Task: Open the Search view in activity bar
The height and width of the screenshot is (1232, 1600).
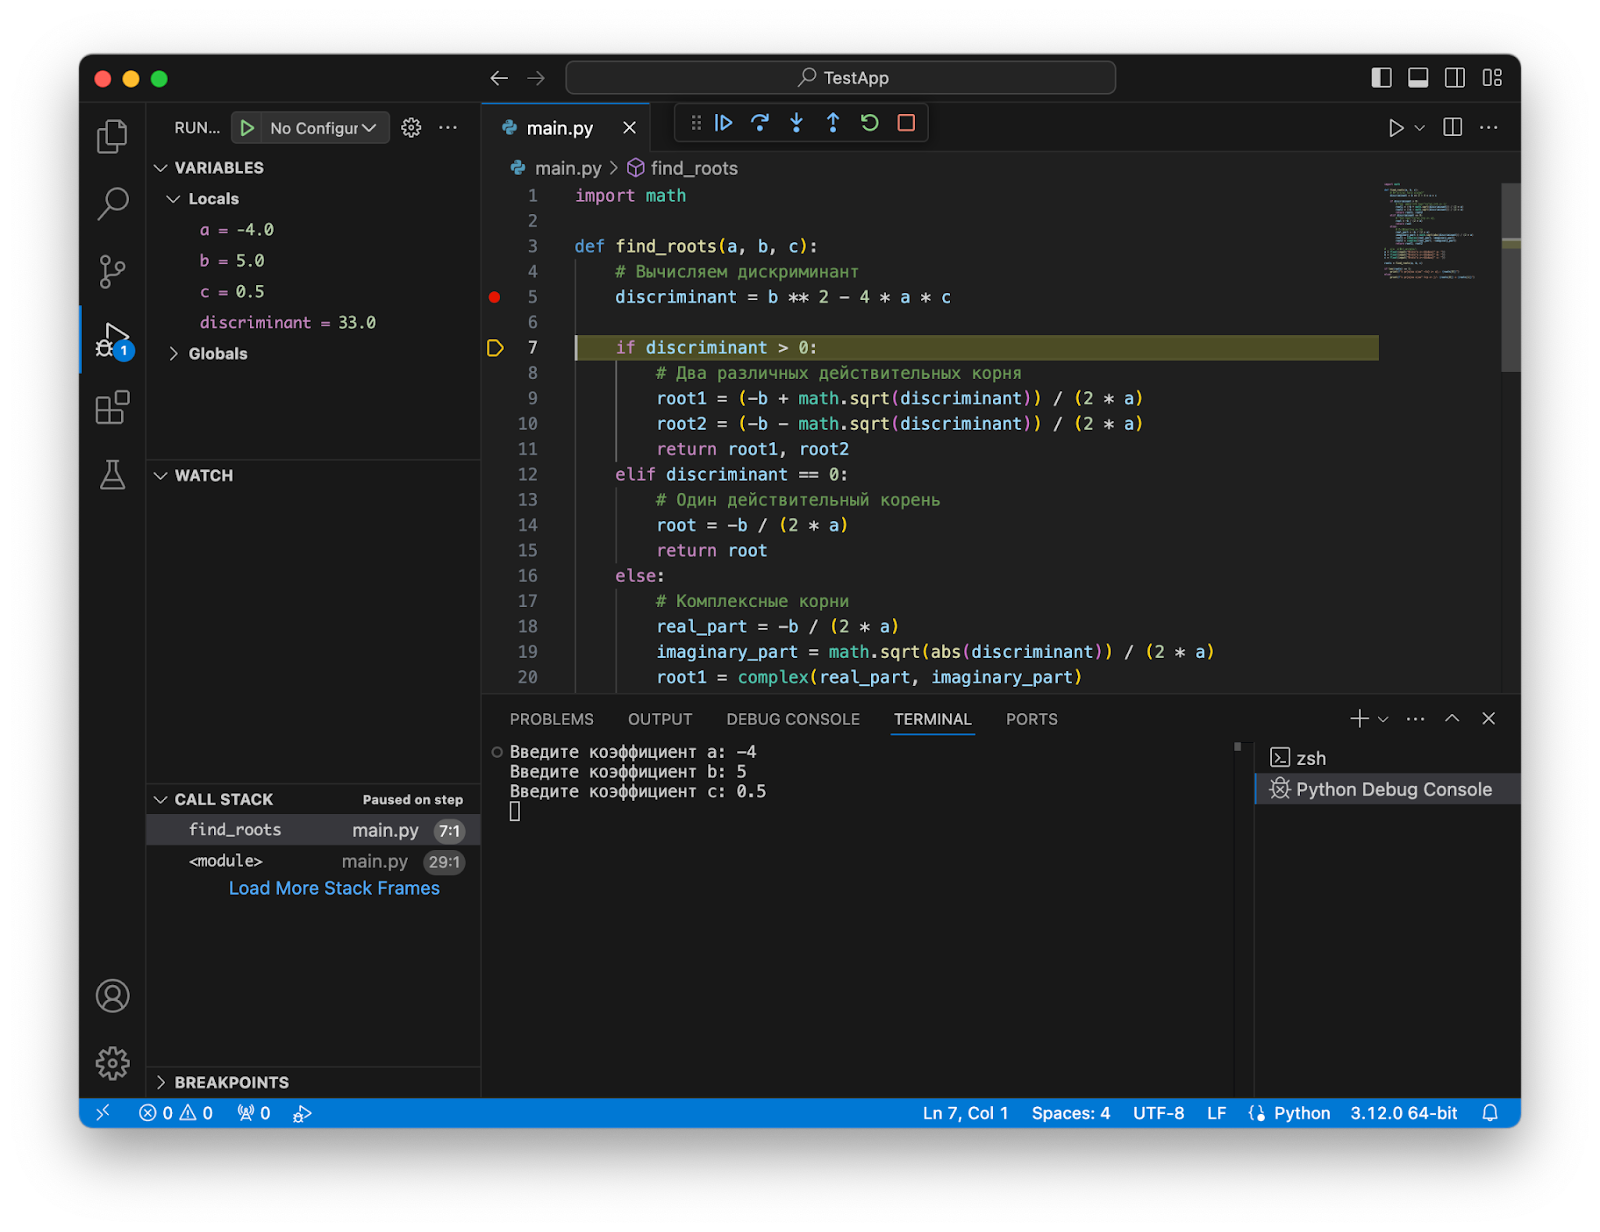Action: [112, 203]
